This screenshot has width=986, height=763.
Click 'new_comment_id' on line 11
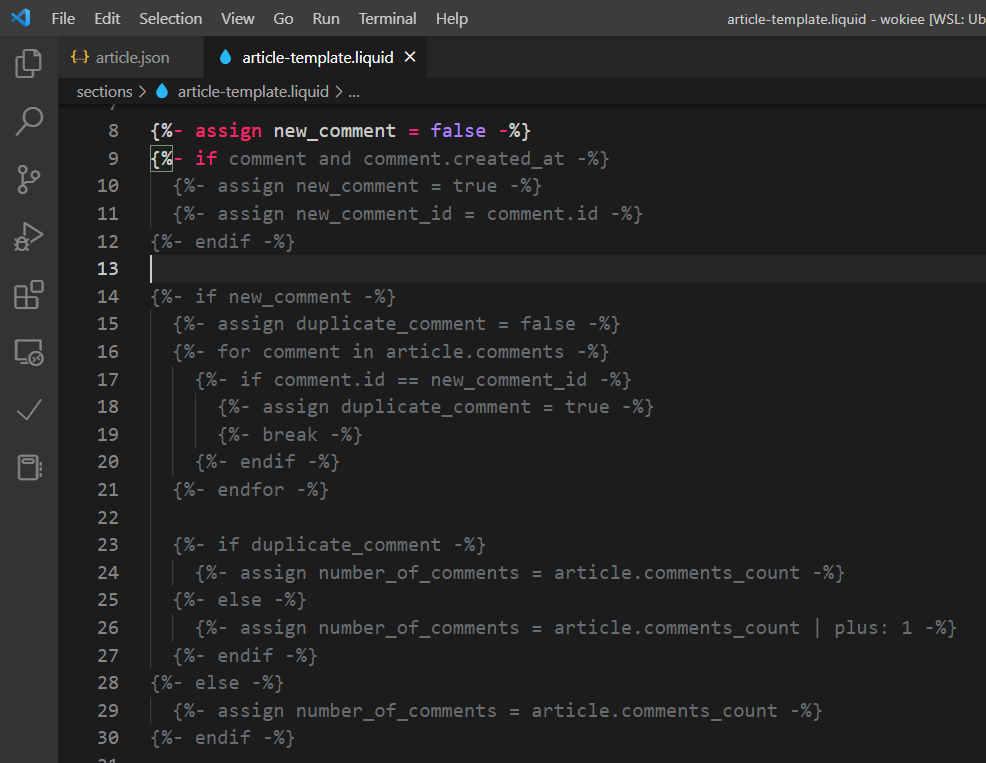[374, 214]
